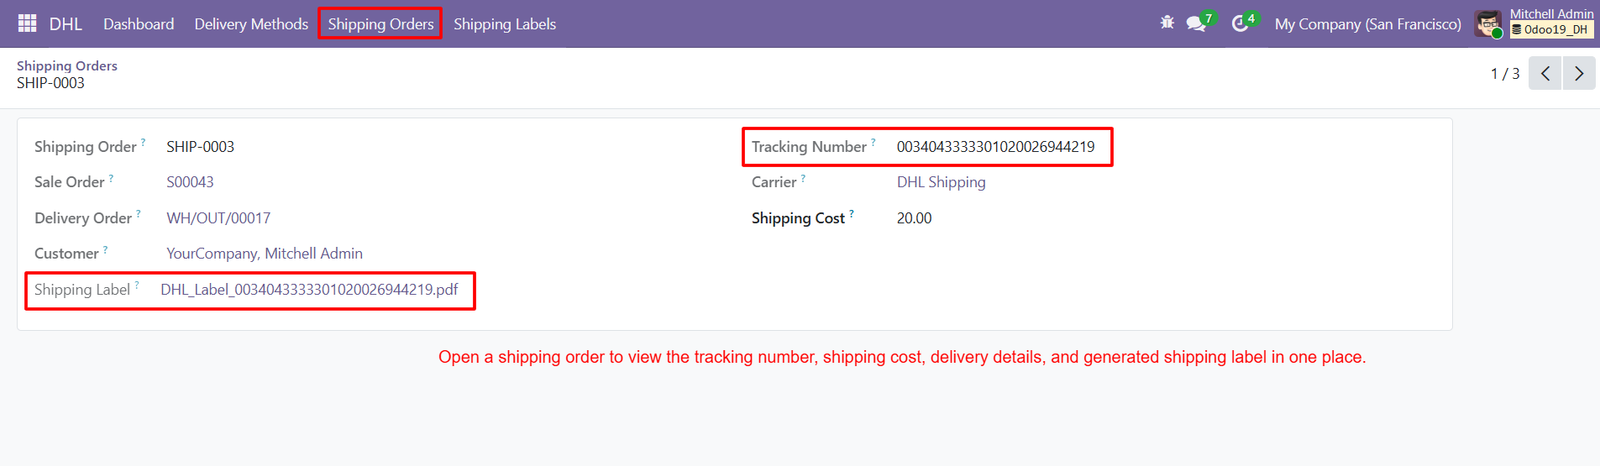Screen dimensions: 1600x466
Task: Open the chat messages icon
Action: (x=1196, y=23)
